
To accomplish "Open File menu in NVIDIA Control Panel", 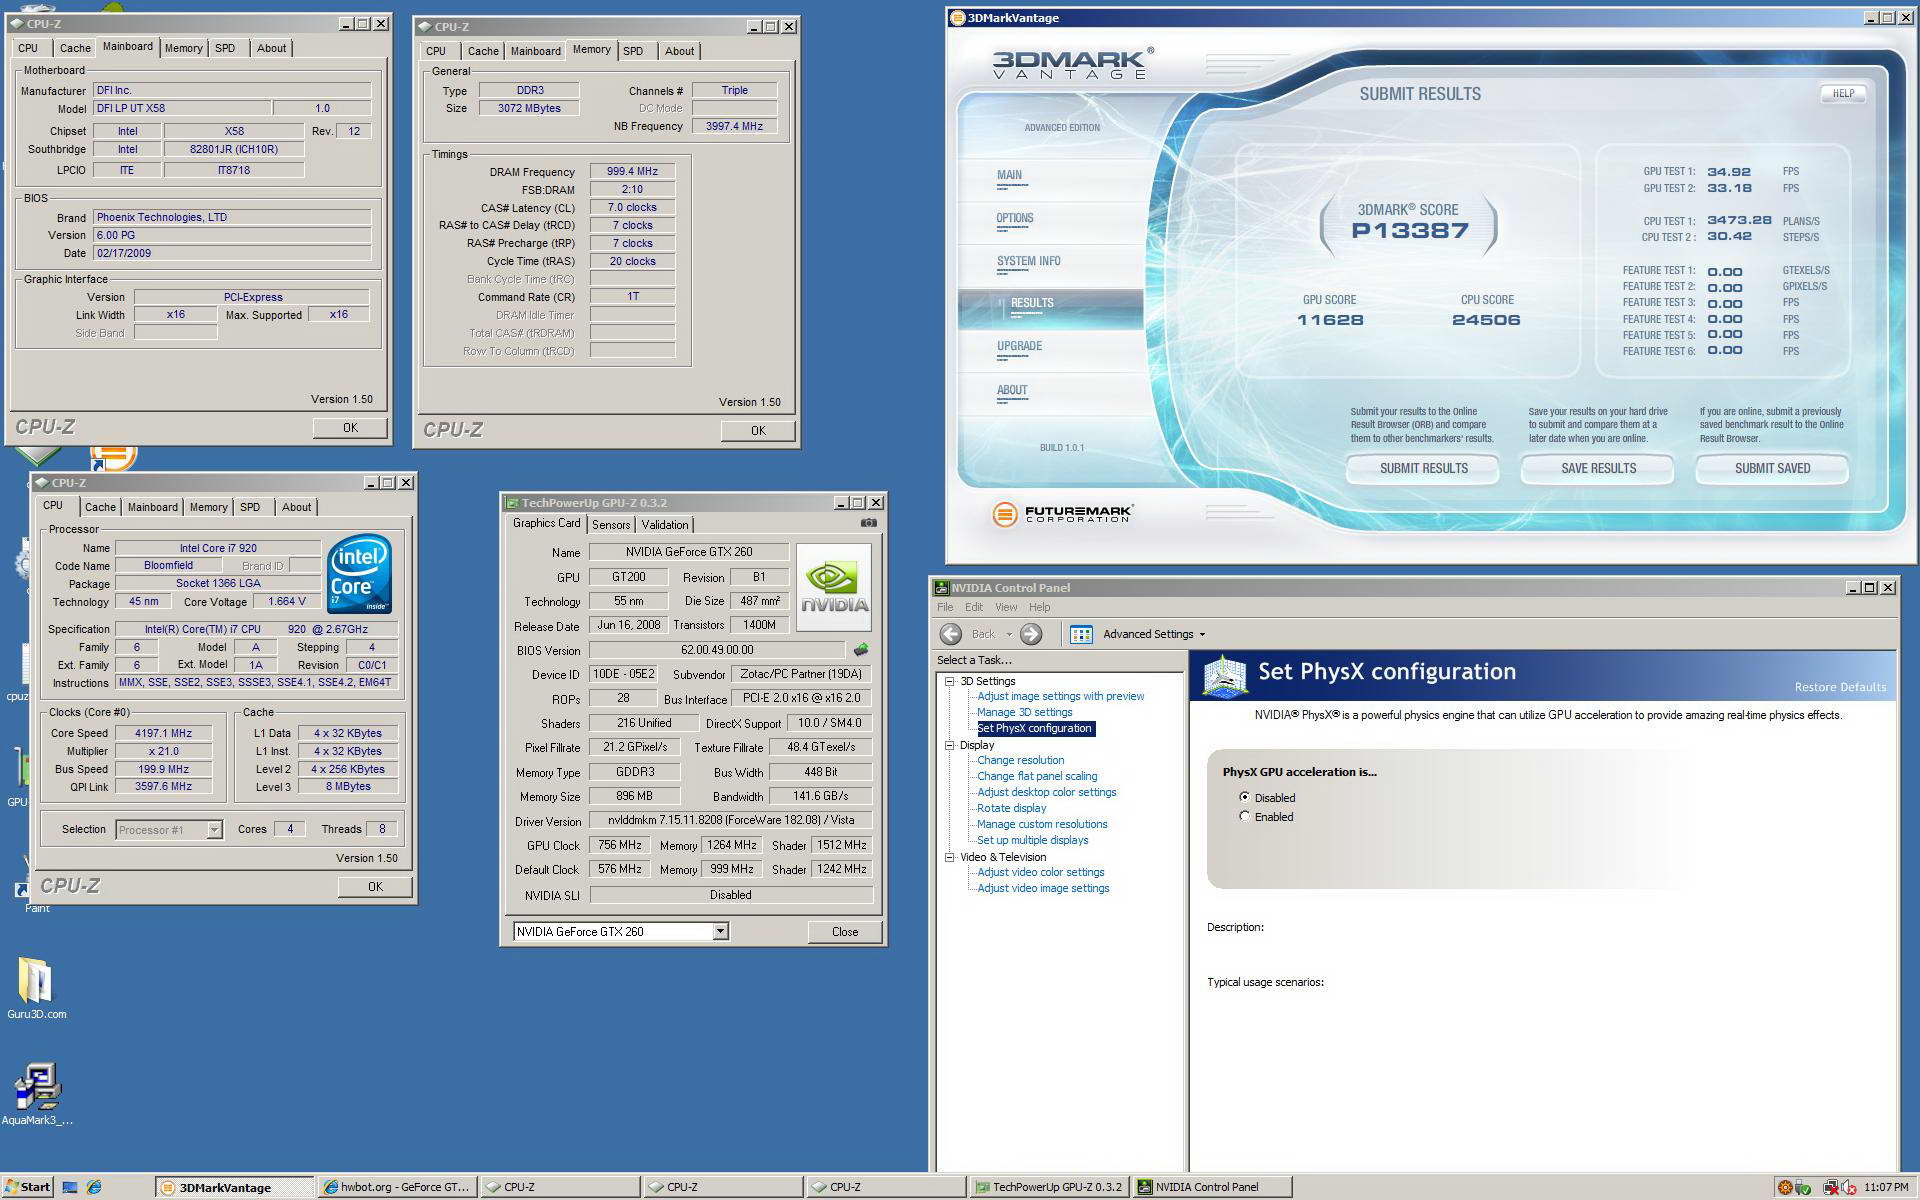I will [945, 607].
